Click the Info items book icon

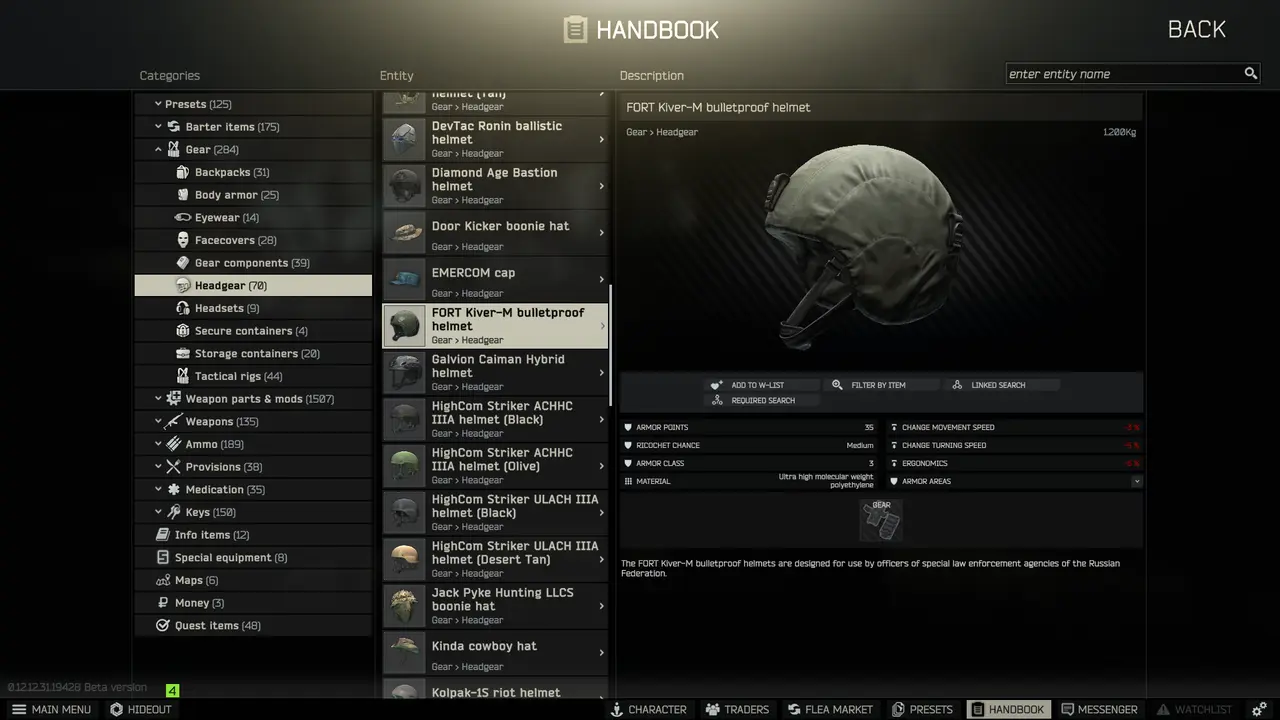click(163, 535)
